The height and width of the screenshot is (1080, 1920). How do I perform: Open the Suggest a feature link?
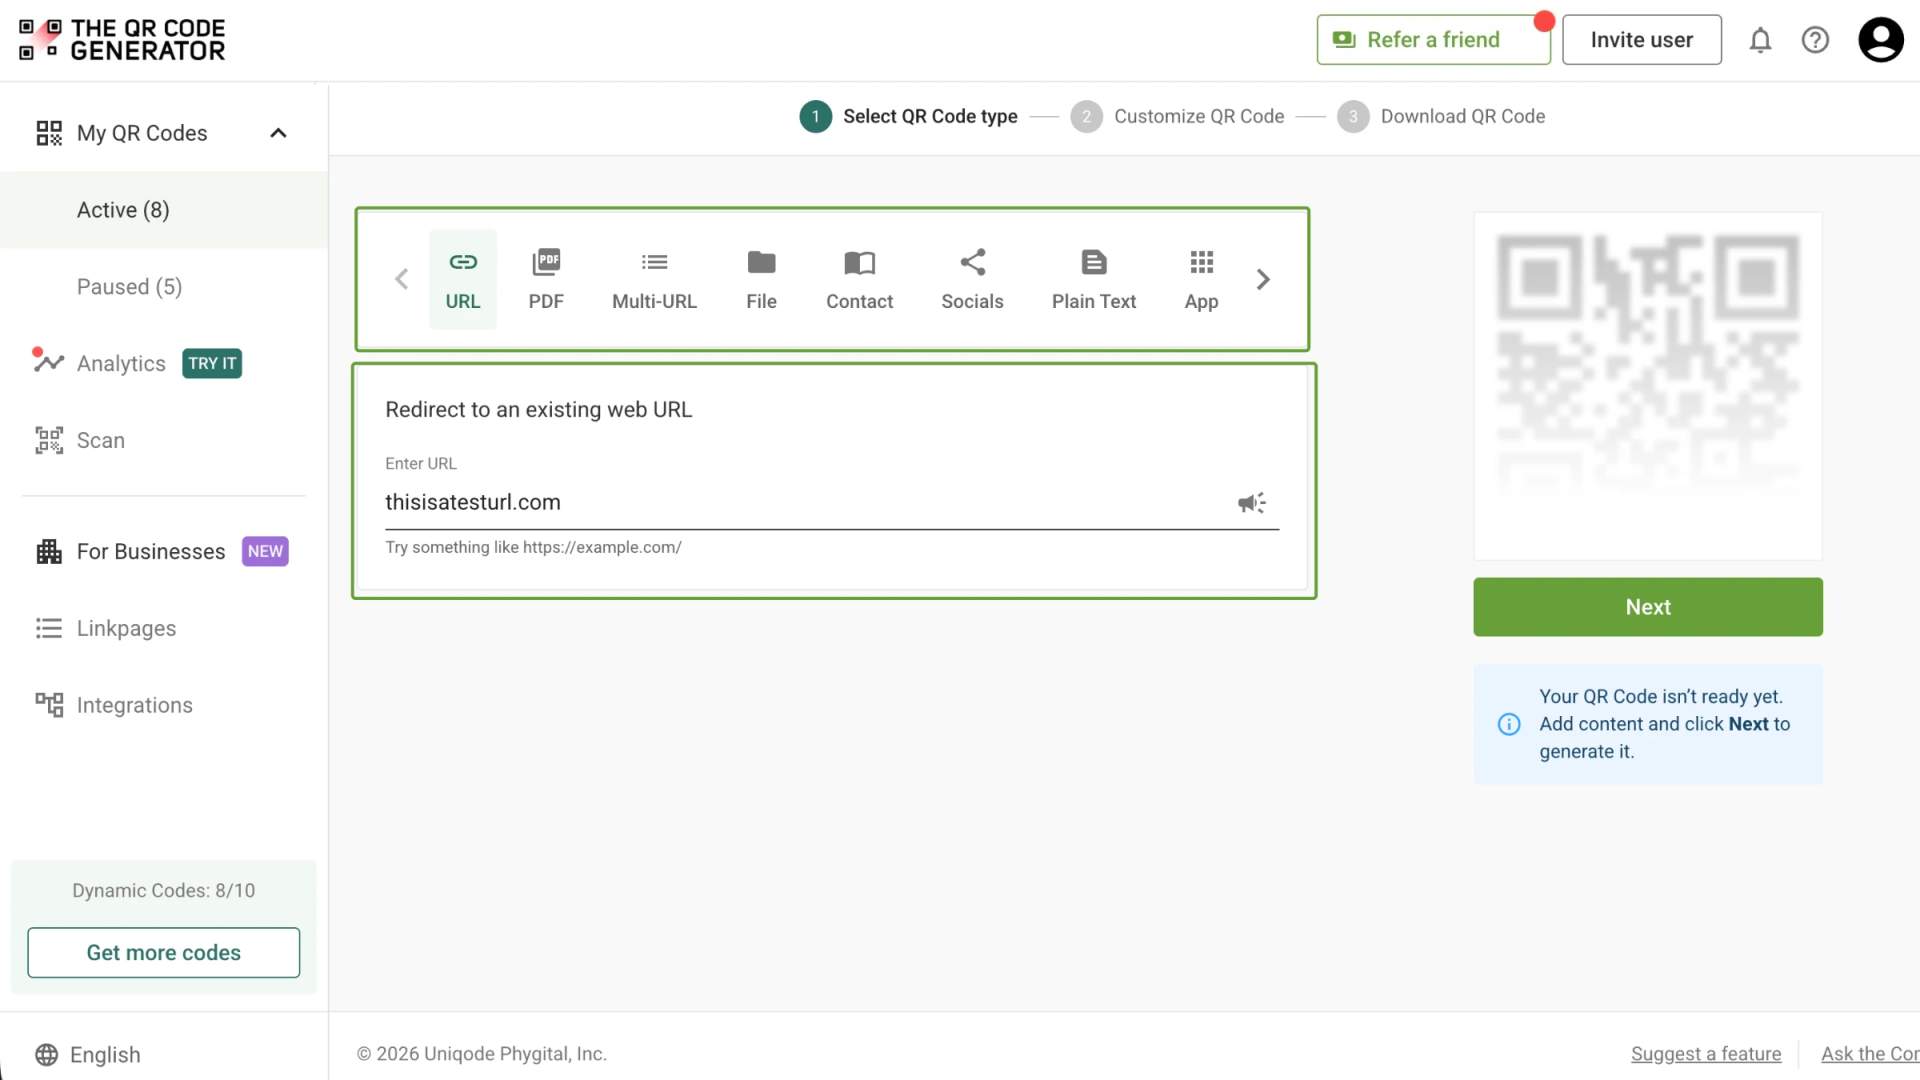click(1706, 1054)
